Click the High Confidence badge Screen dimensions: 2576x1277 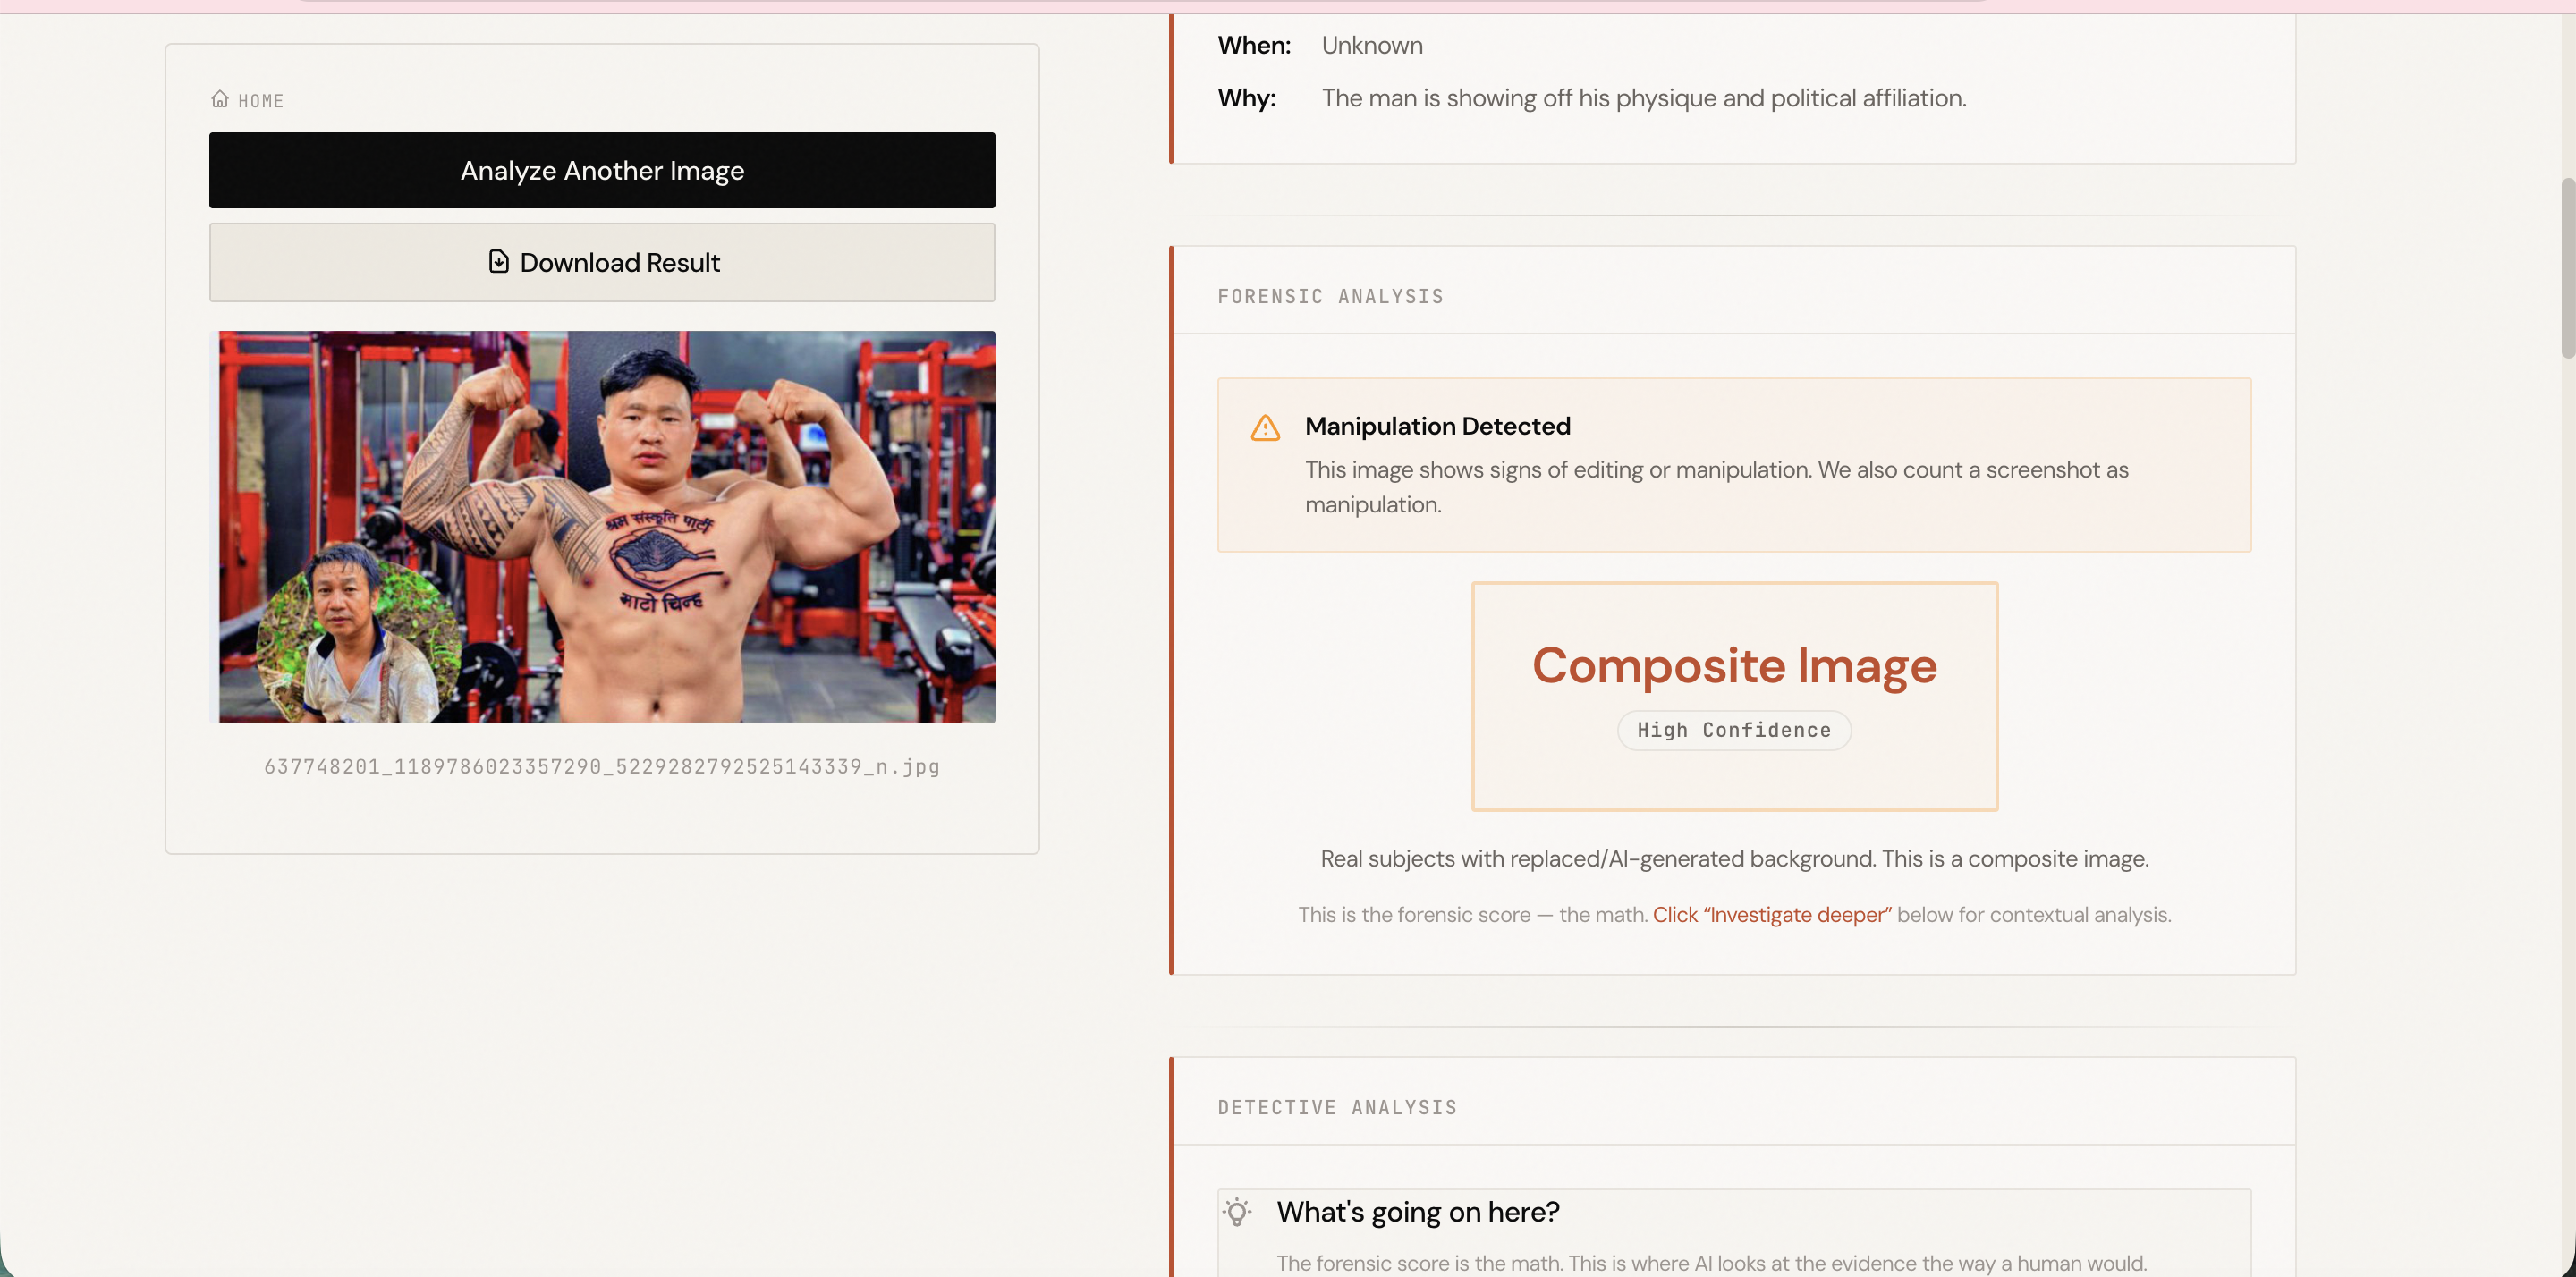click(x=1733, y=730)
